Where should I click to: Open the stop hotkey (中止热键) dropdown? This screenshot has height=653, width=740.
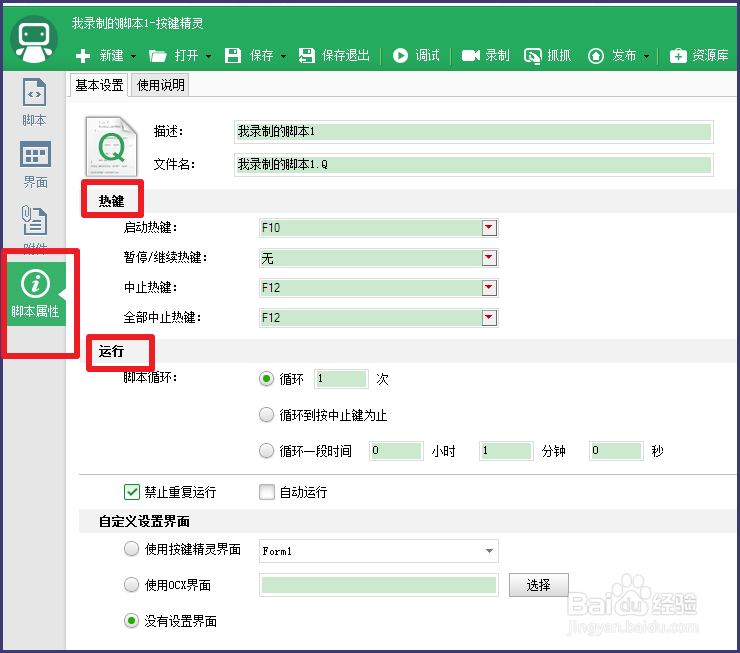(x=489, y=287)
